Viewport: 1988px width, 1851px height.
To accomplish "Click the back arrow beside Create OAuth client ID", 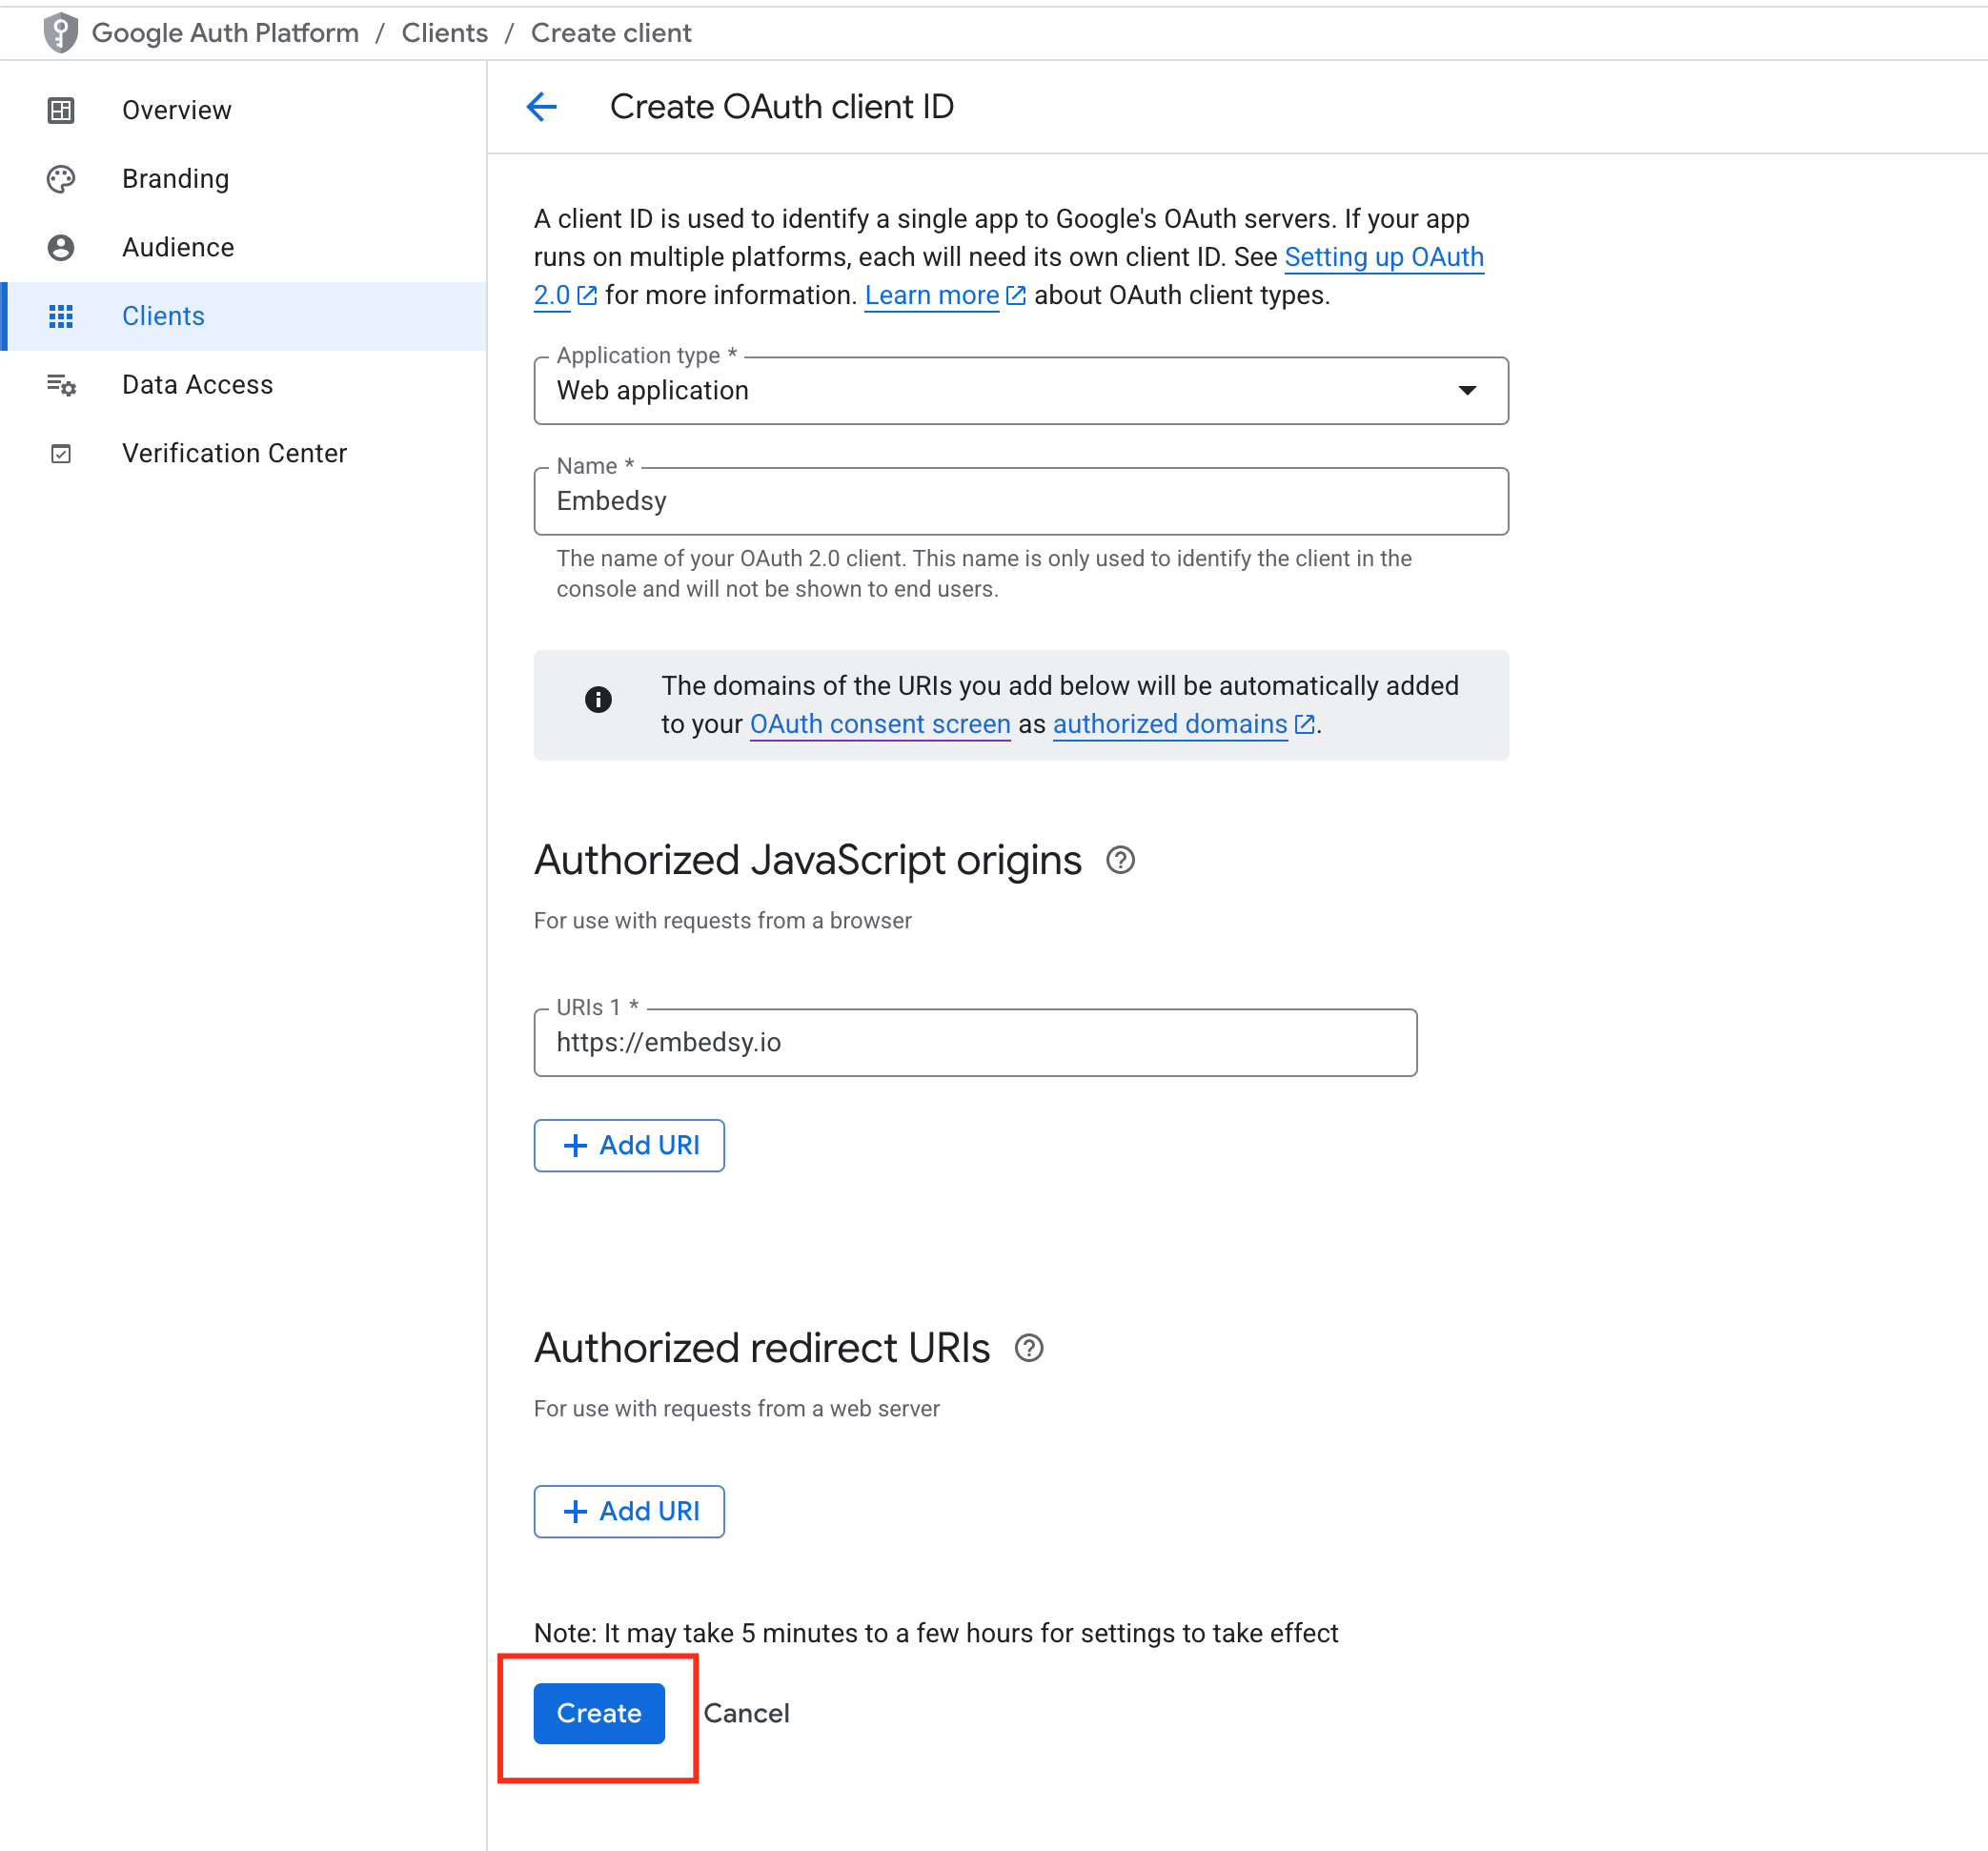I will [540, 106].
